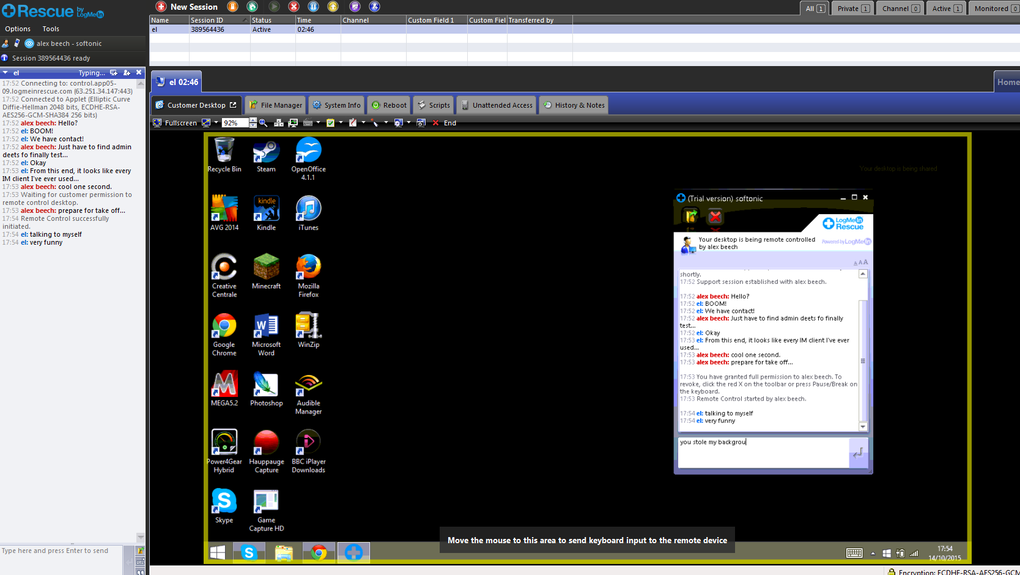
Task: Toggle the Private sessions filter
Action: click(853, 8)
